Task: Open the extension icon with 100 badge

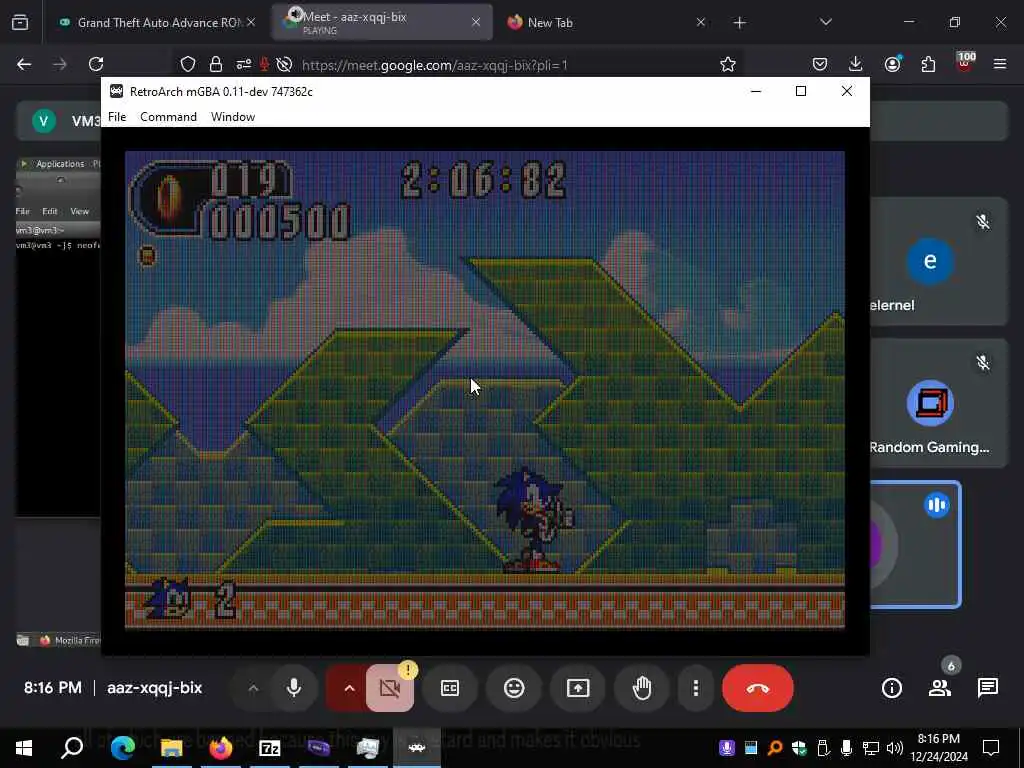Action: [x=965, y=63]
